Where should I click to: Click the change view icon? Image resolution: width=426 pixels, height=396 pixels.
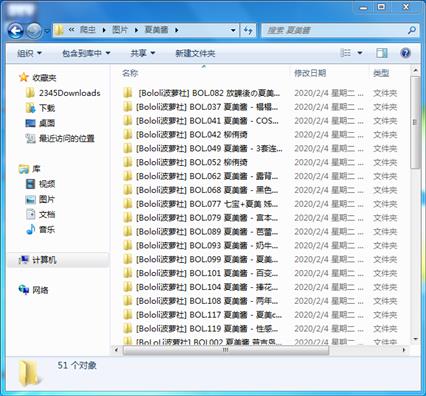pos(345,53)
